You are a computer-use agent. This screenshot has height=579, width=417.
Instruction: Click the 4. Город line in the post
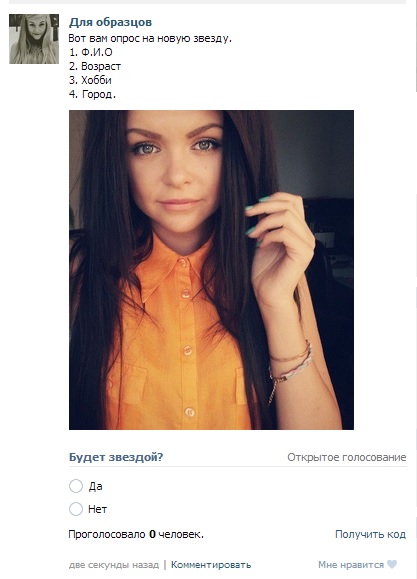pyautogui.click(x=92, y=94)
